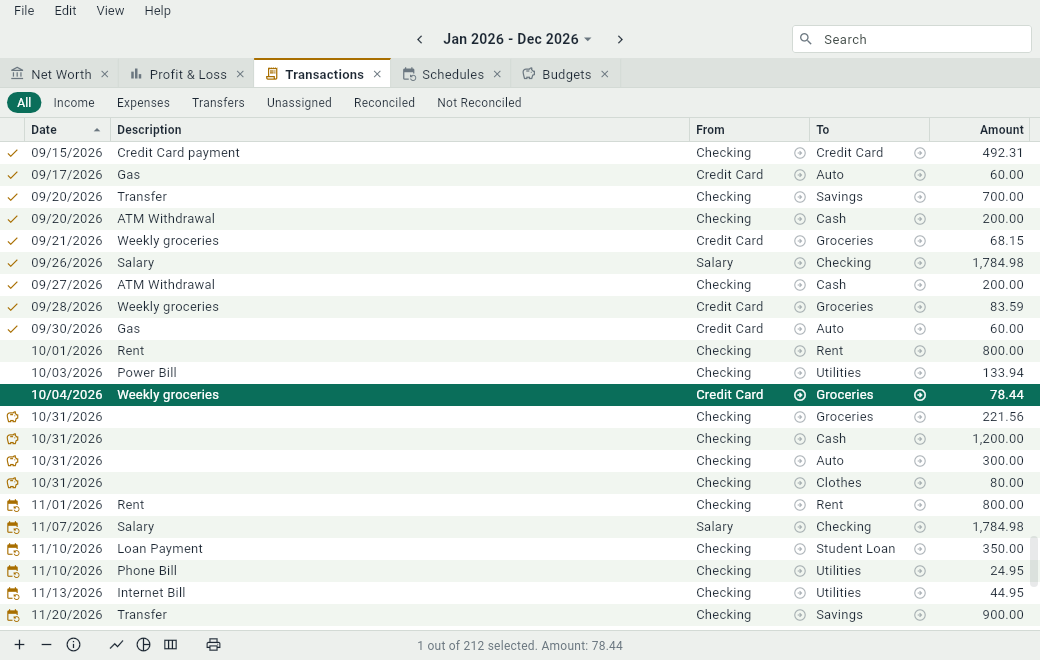Sort by the Amount column header
This screenshot has width=1040, height=660.
coord(980,130)
